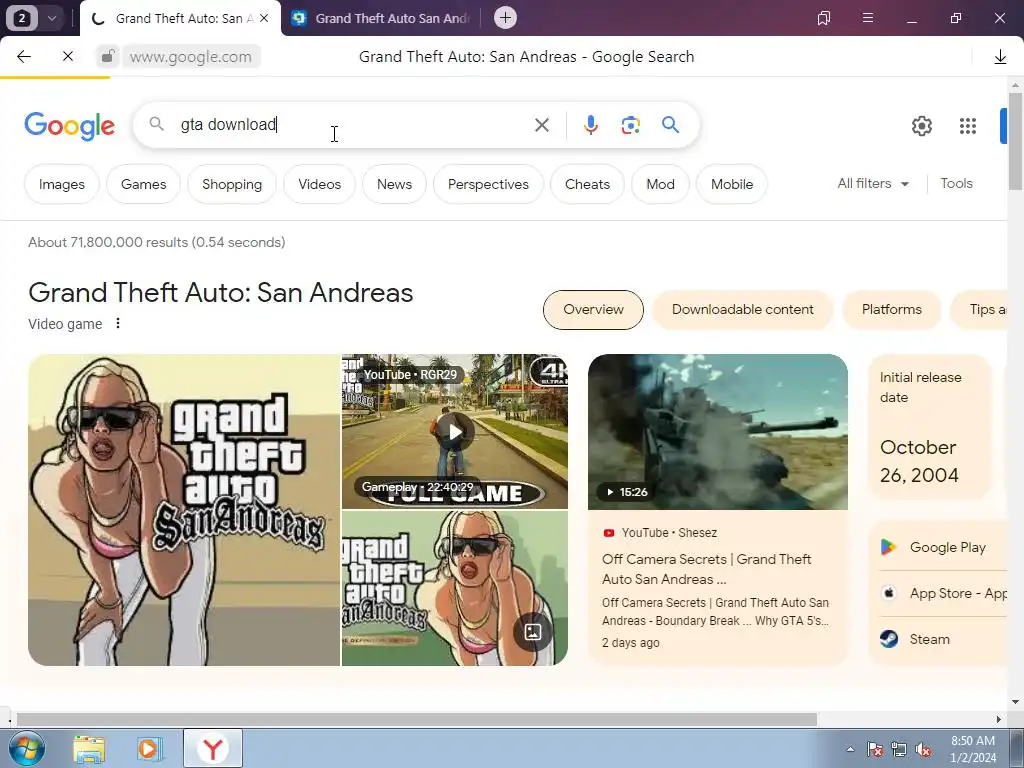The height and width of the screenshot is (768, 1024).
Task: Click Yandex browser taskbar icon
Action: 213,748
